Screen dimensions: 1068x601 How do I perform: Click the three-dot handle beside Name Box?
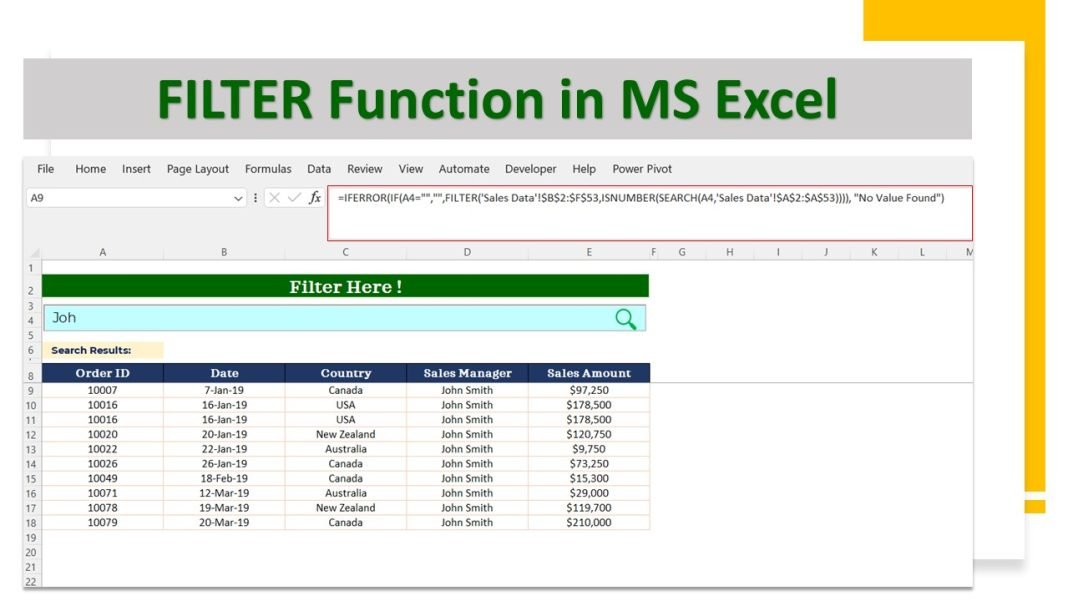click(255, 198)
